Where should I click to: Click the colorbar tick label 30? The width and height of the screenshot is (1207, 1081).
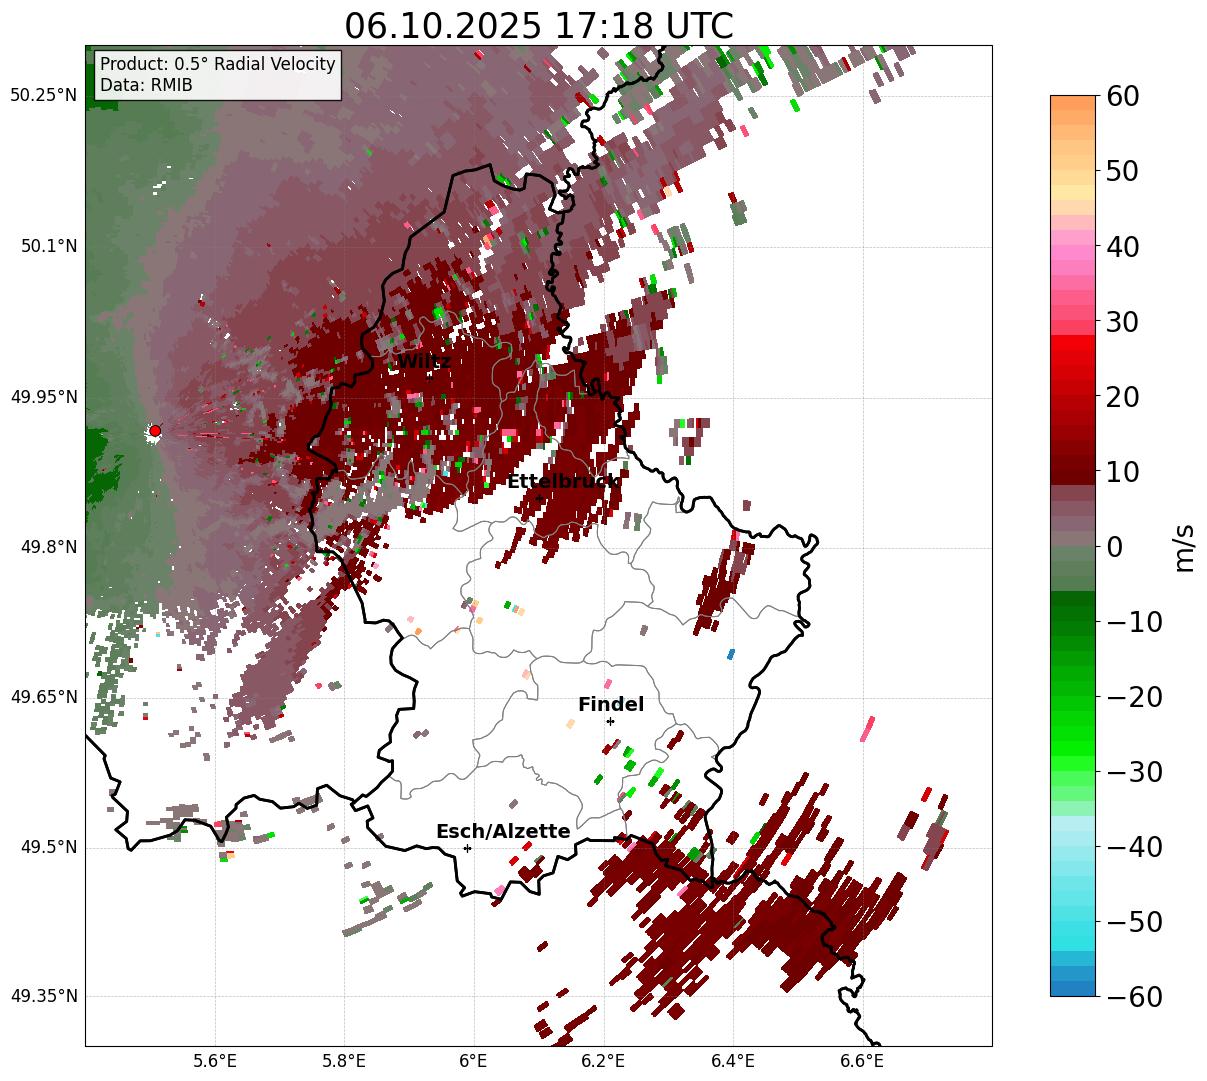point(1122,321)
